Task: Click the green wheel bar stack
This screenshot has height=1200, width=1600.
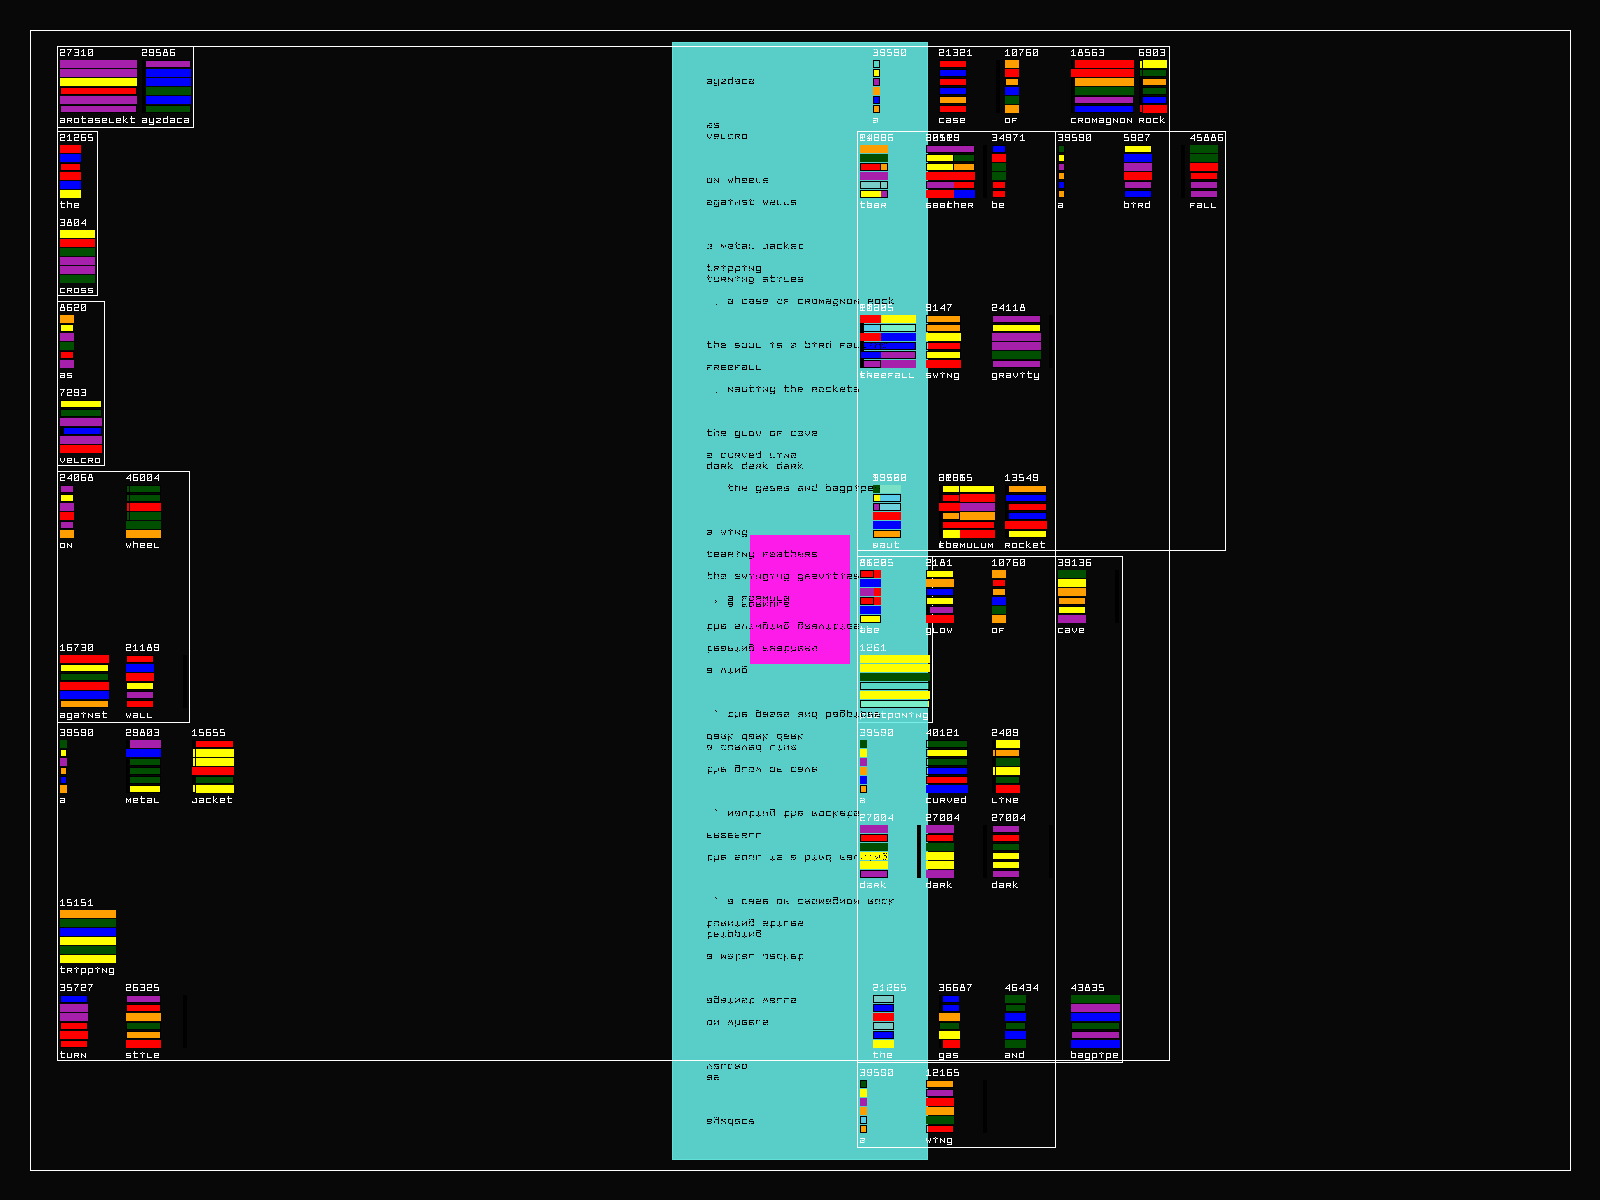Action: coord(143,511)
